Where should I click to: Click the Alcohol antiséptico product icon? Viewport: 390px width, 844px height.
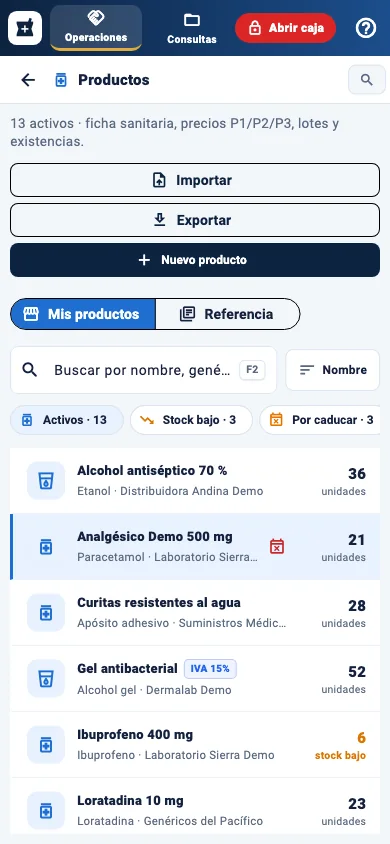[46, 480]
